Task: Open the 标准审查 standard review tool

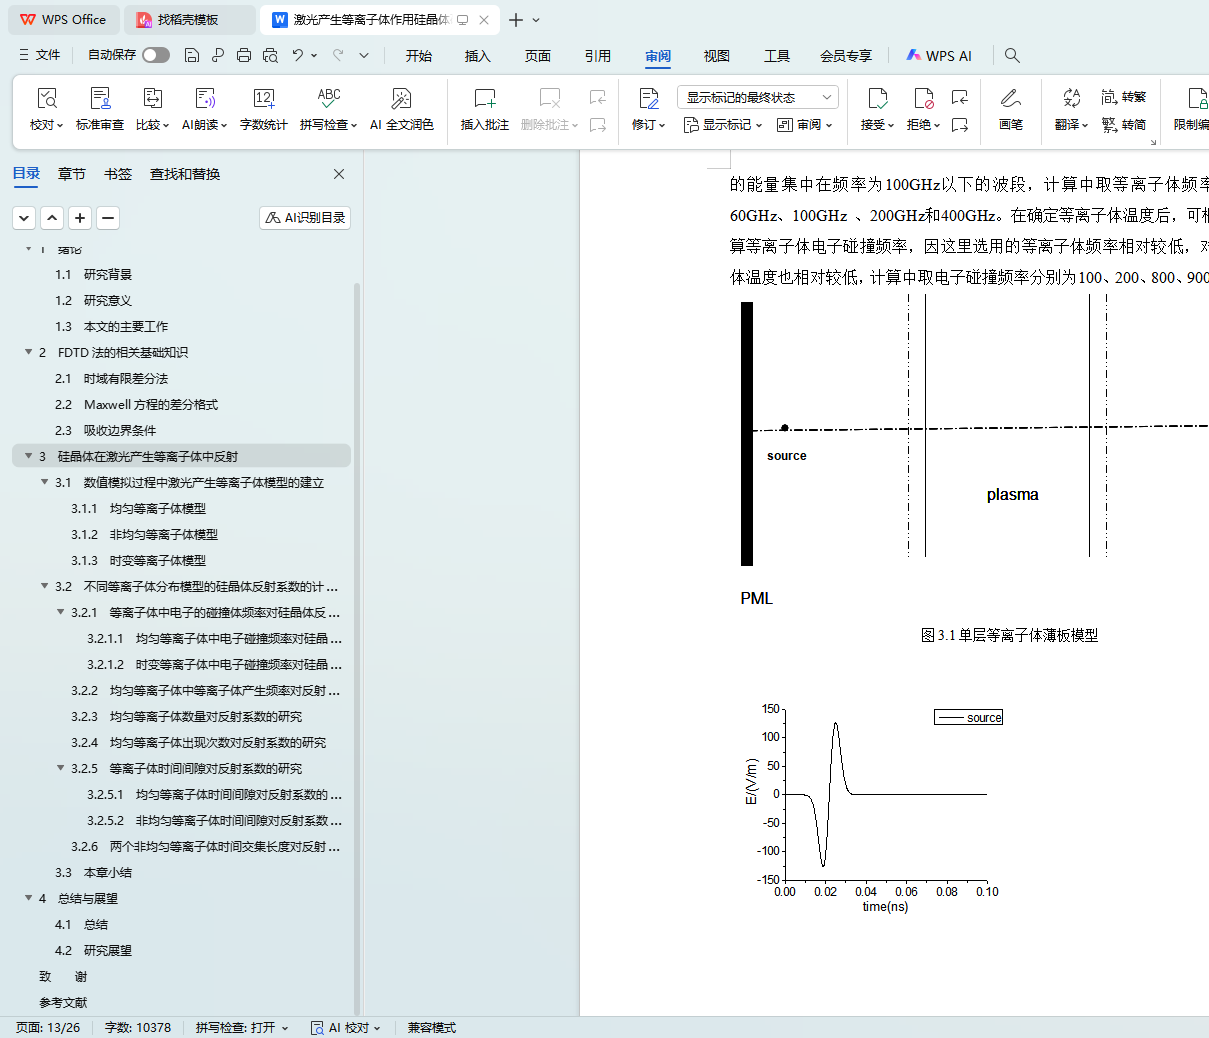Action: pyautogui.click(x=100, y=99)
